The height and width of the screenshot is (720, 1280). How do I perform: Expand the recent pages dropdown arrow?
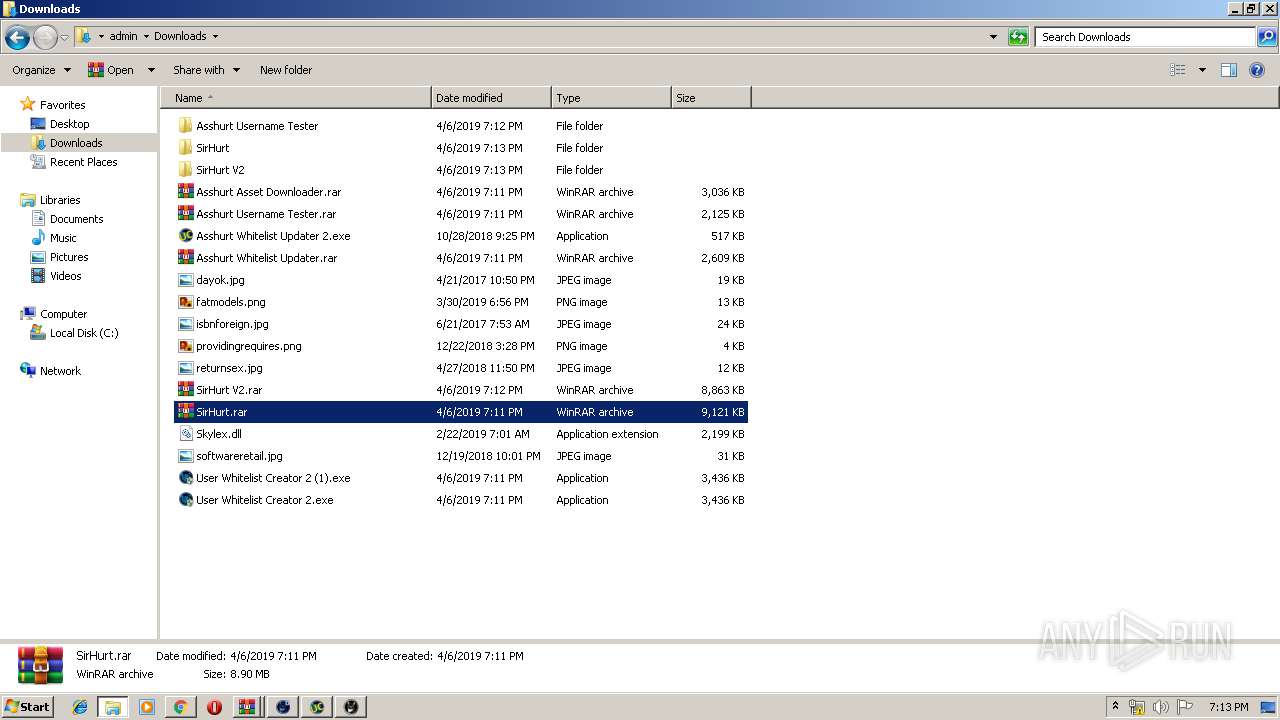tap(65, 38)
